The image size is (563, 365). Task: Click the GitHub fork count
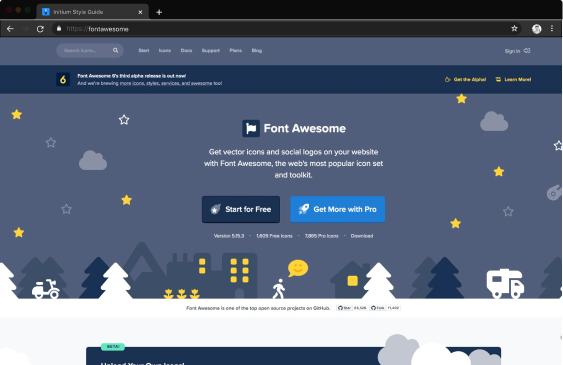[x=393, y=308]
